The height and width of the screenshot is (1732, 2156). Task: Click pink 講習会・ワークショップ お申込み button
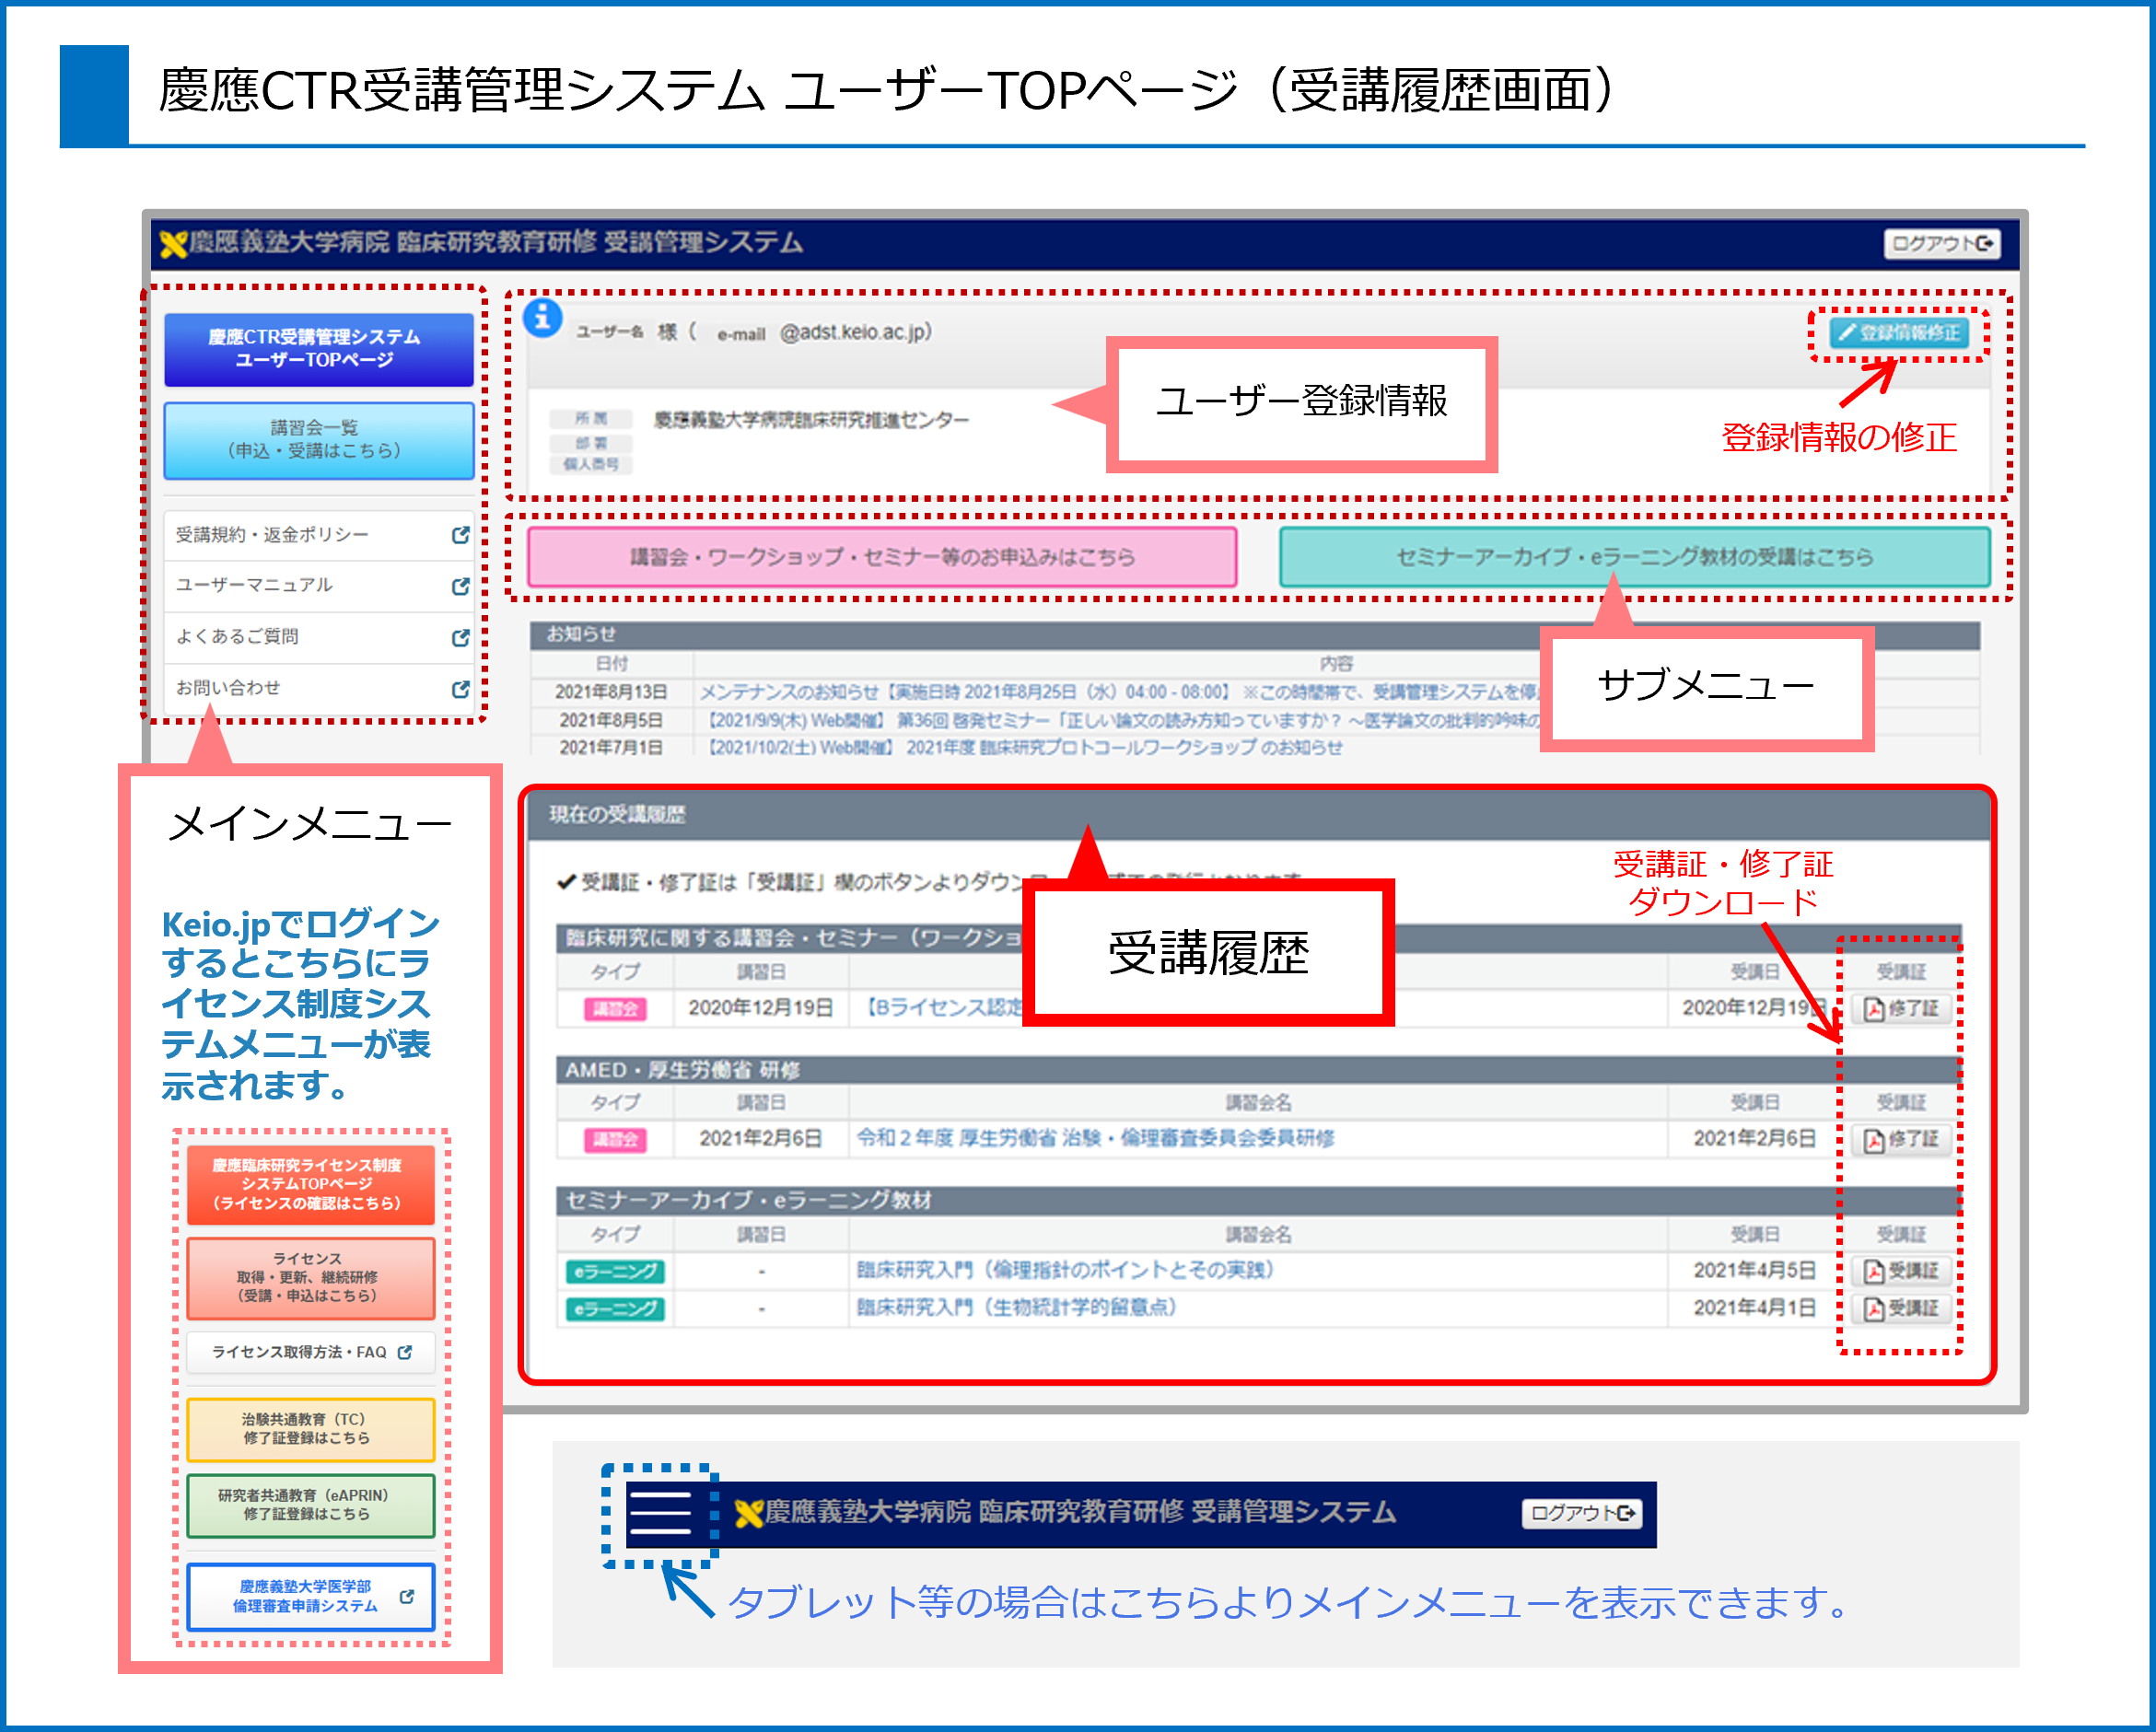coord(882,557)
